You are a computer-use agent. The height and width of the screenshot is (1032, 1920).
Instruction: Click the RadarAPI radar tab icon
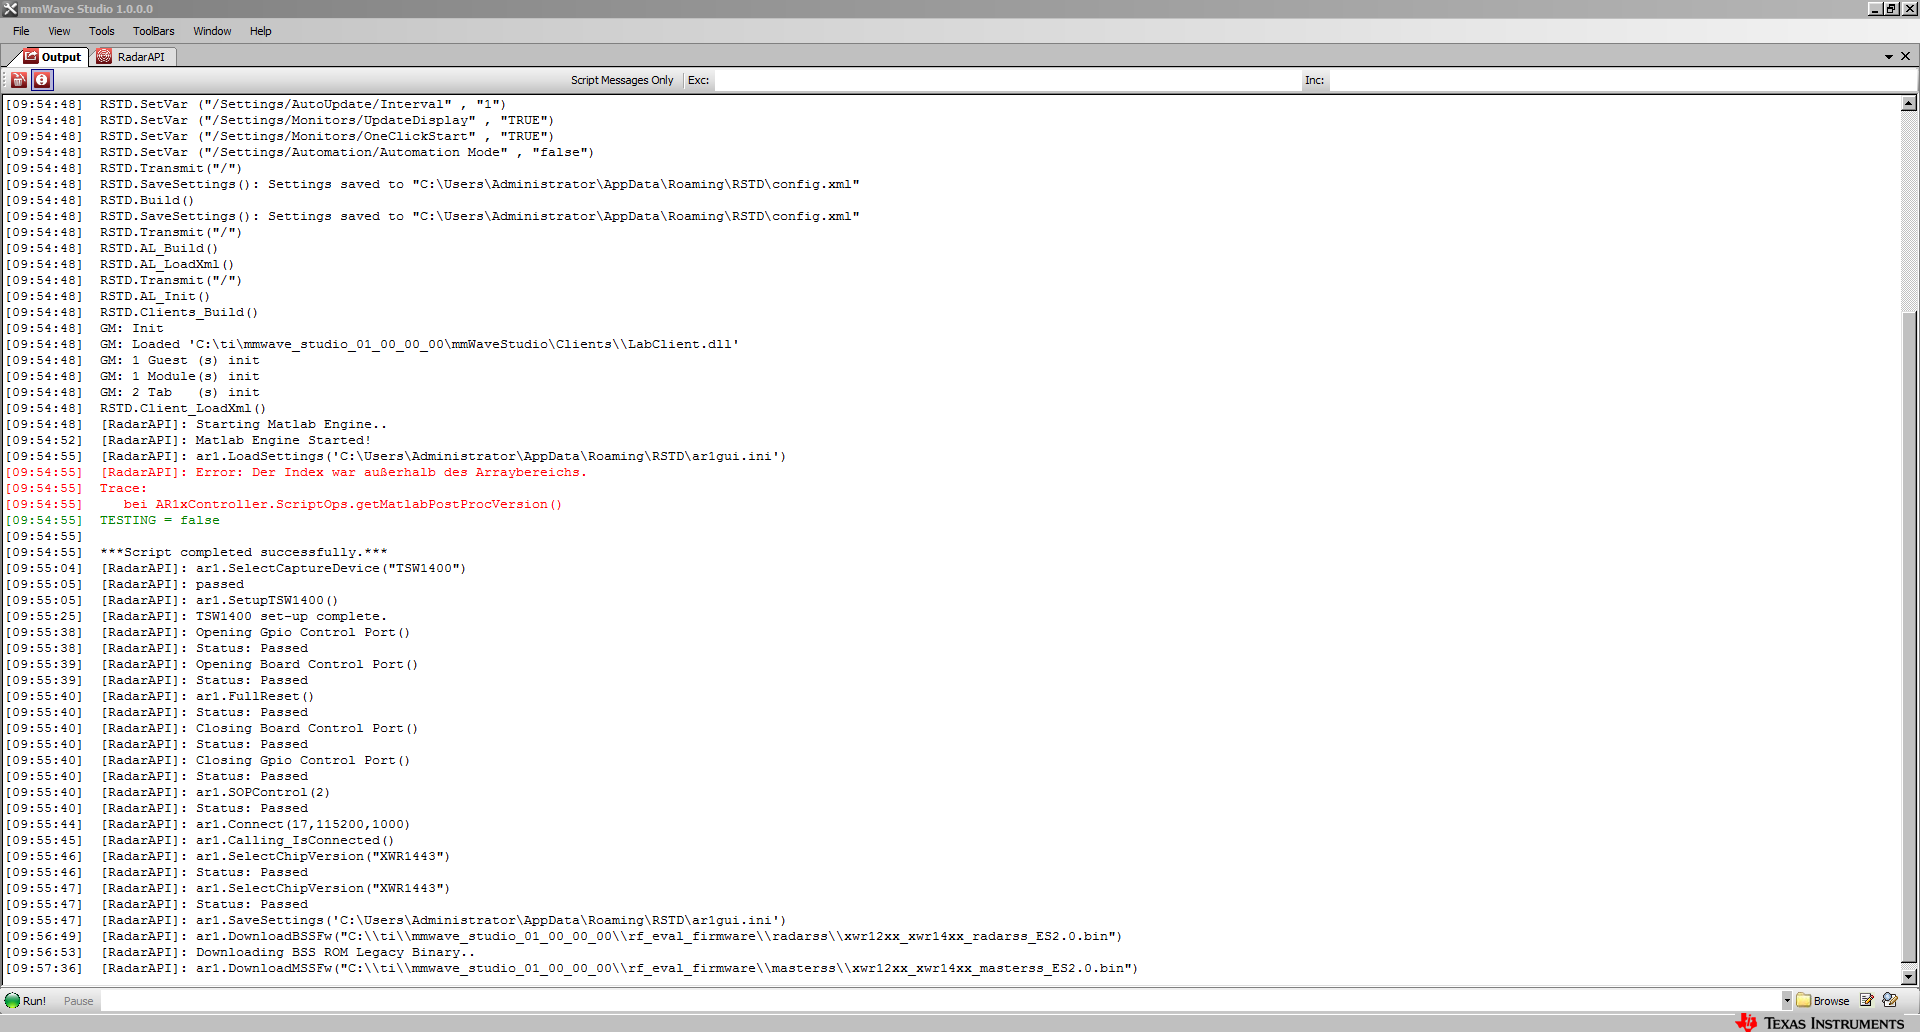click(104, 57)
